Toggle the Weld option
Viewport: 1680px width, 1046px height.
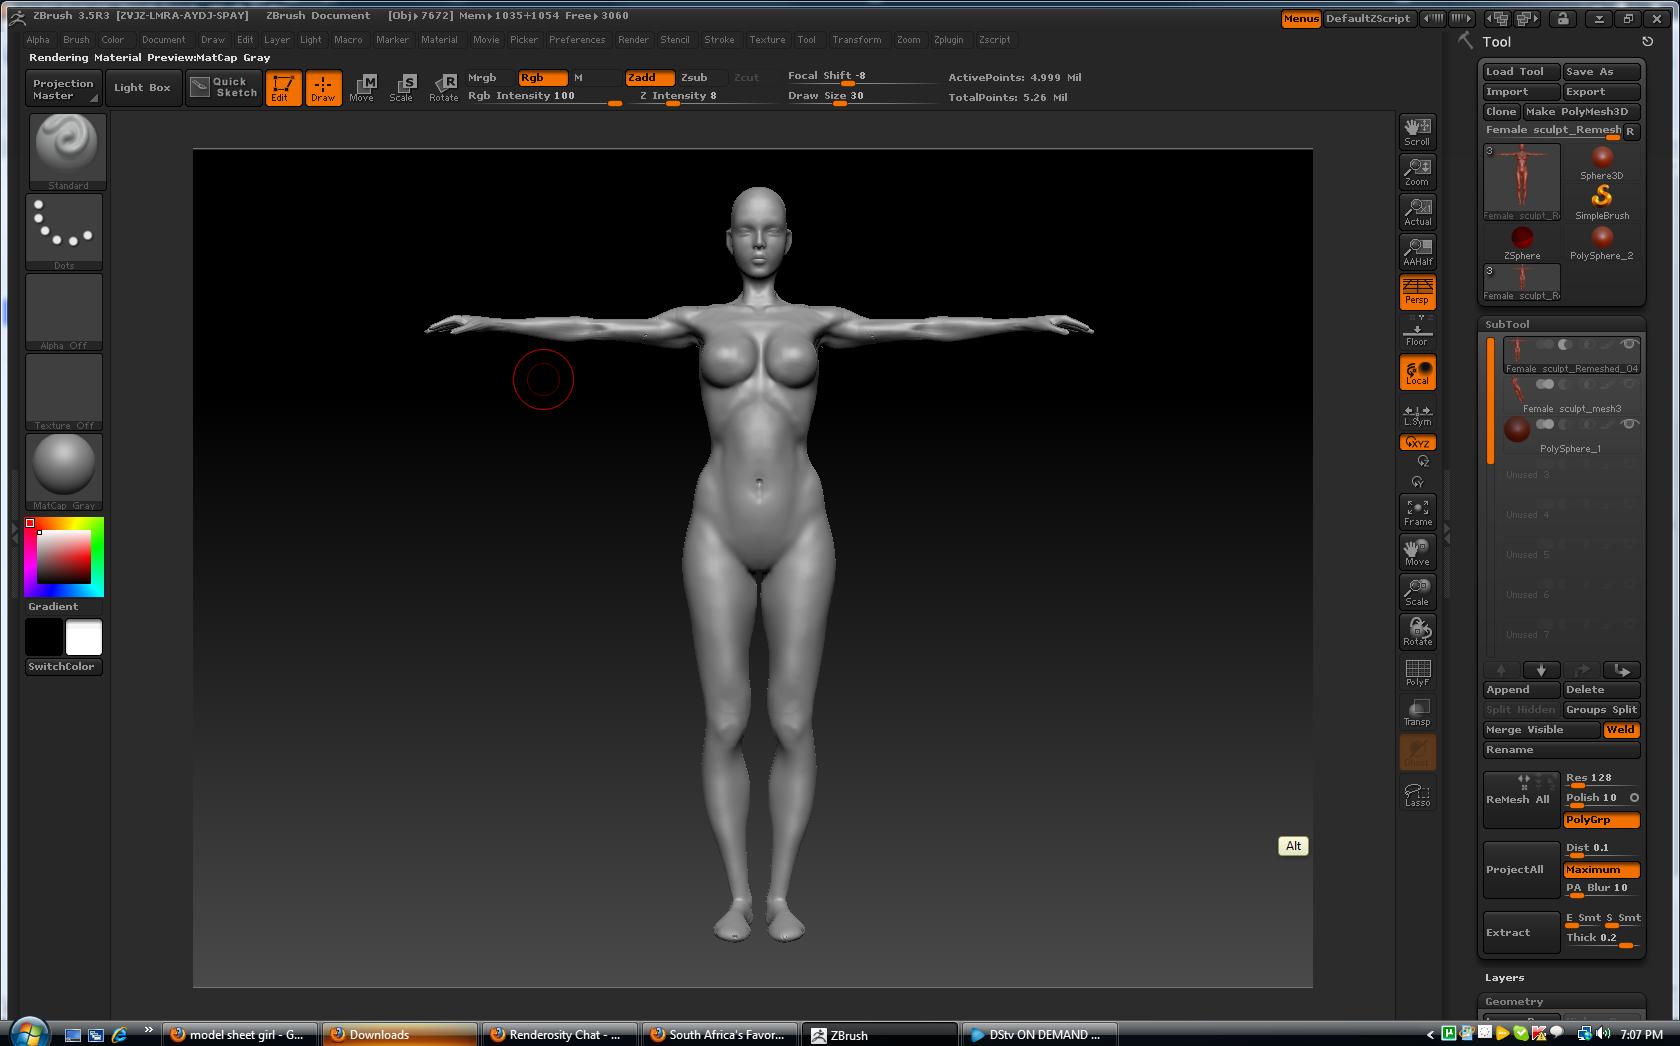tap(1621, 729)
